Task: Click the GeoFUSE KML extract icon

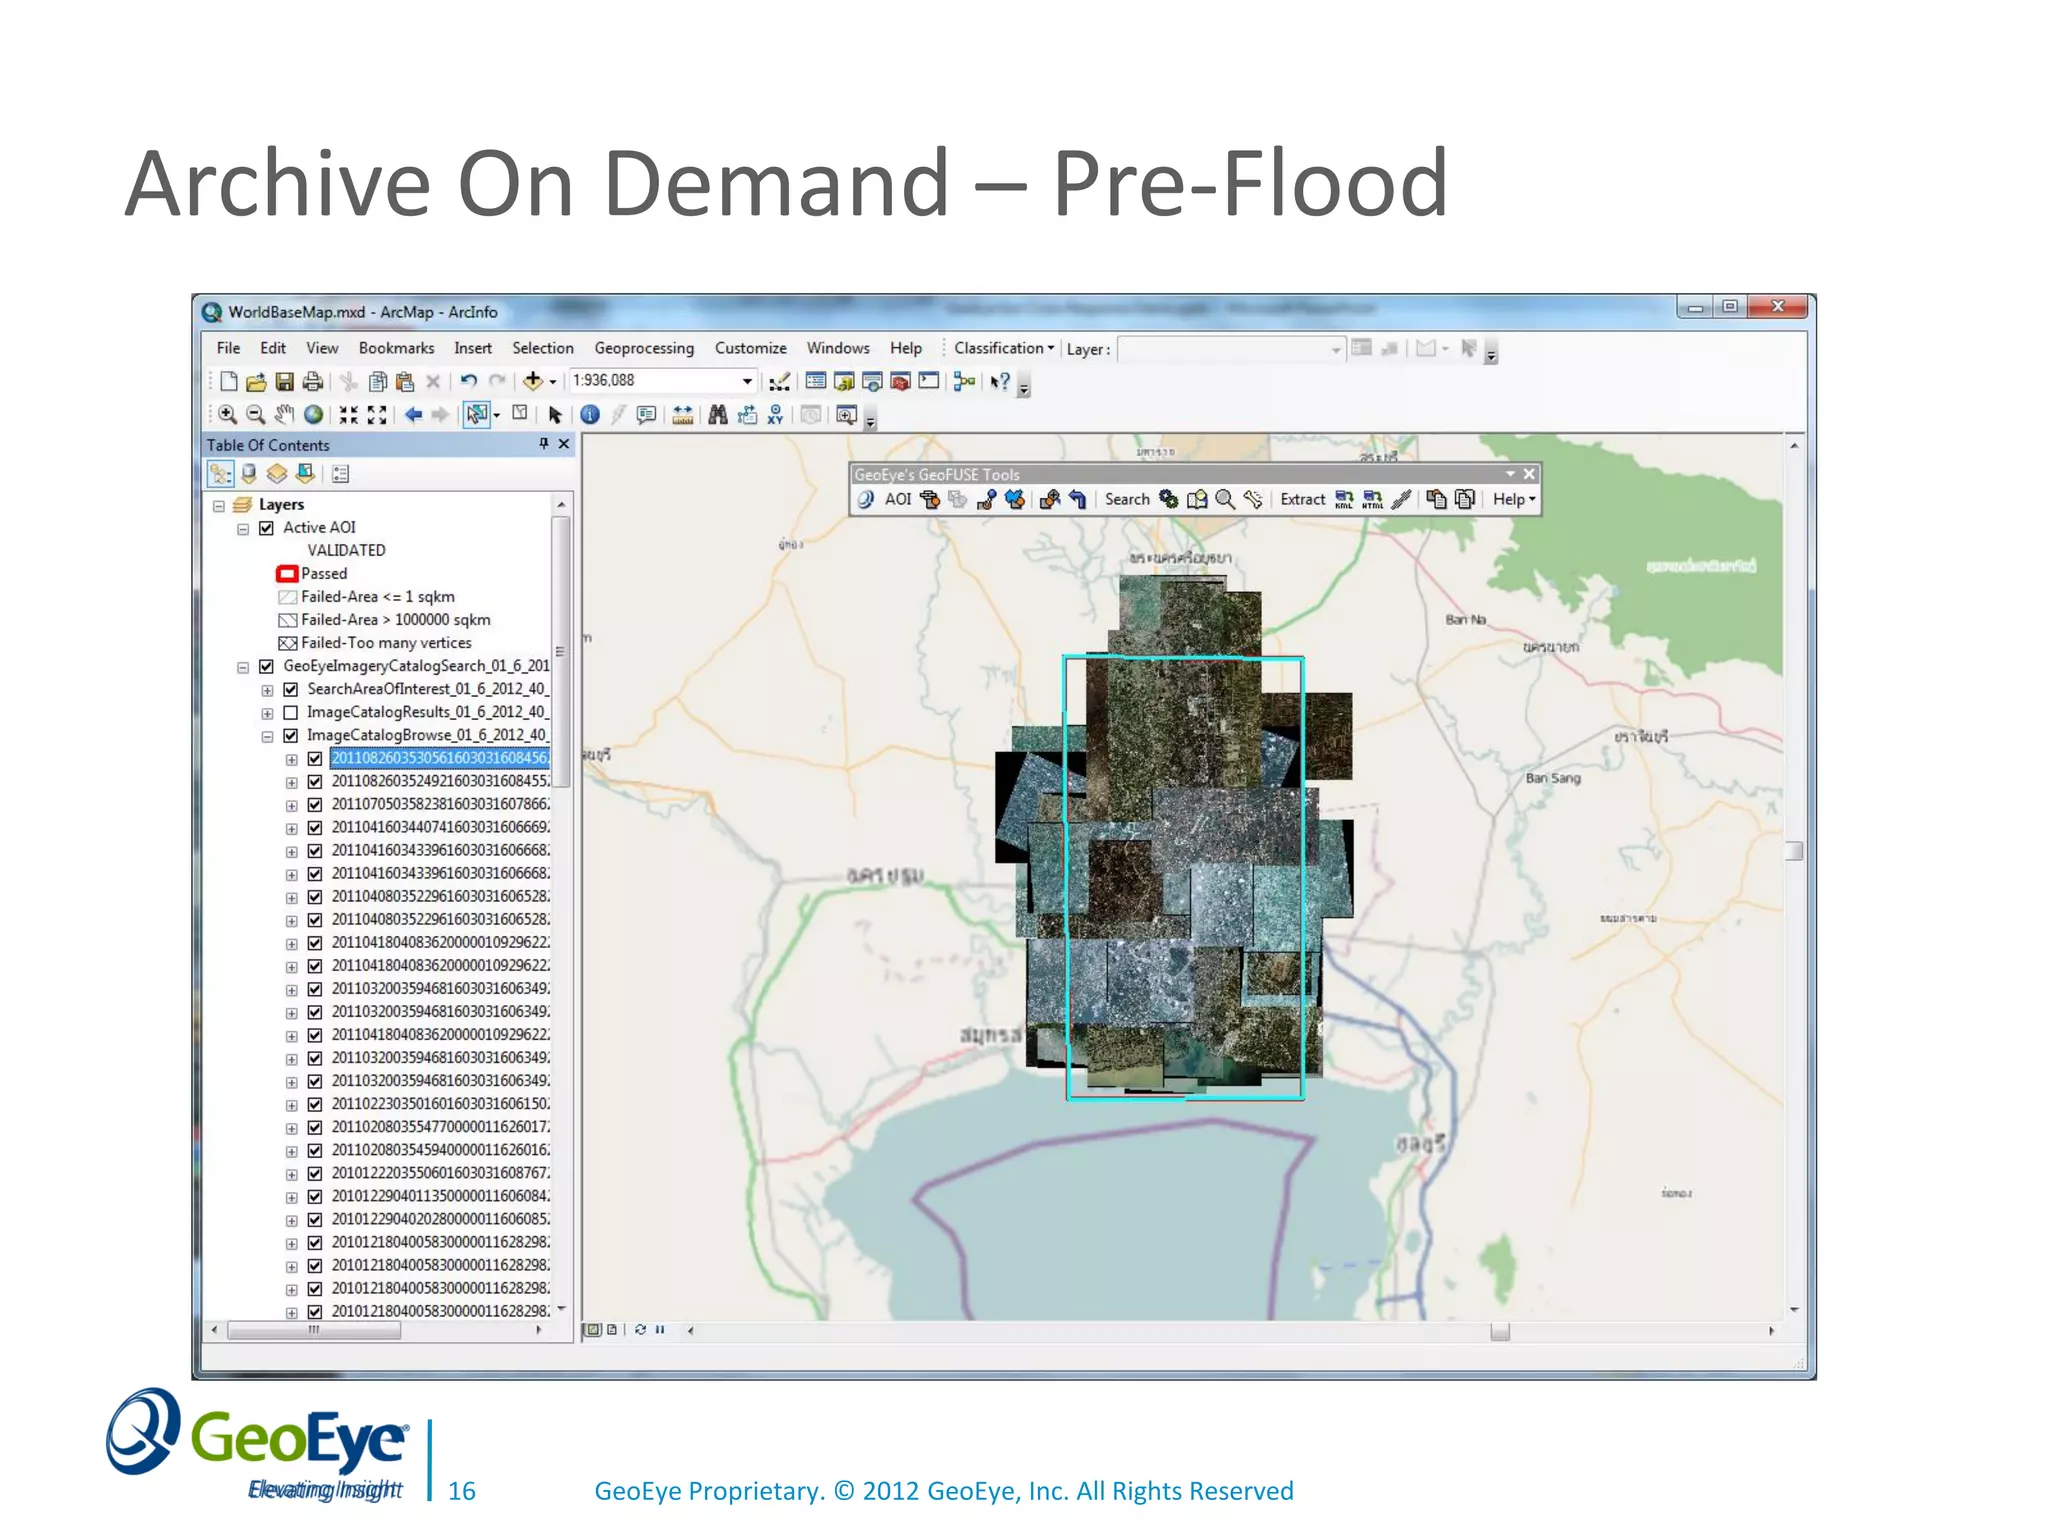Action: point(1344,499)
